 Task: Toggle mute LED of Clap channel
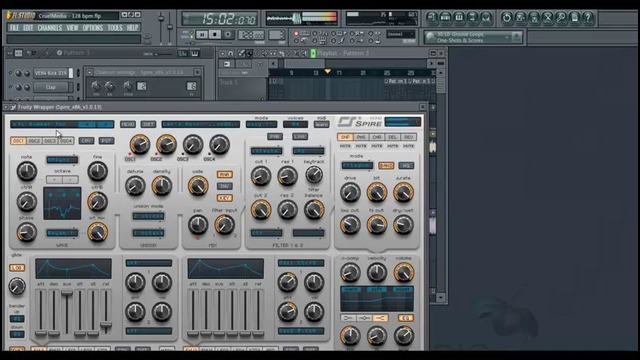(11, 87)
